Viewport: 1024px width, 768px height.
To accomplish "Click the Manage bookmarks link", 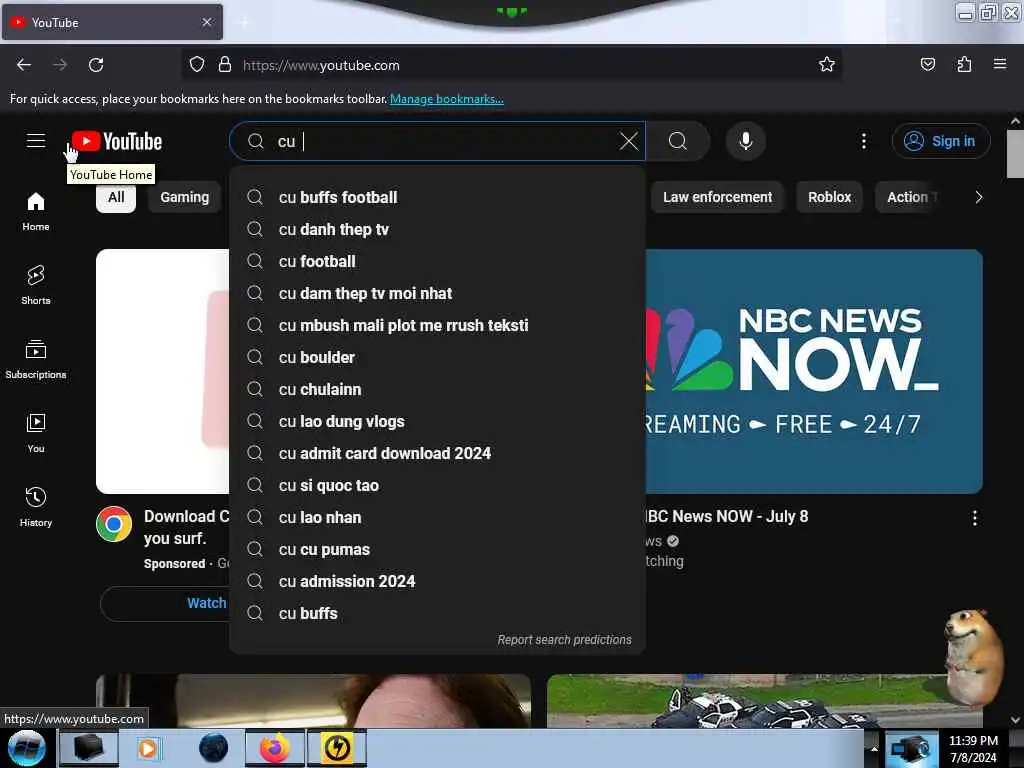I will [447, 99].
